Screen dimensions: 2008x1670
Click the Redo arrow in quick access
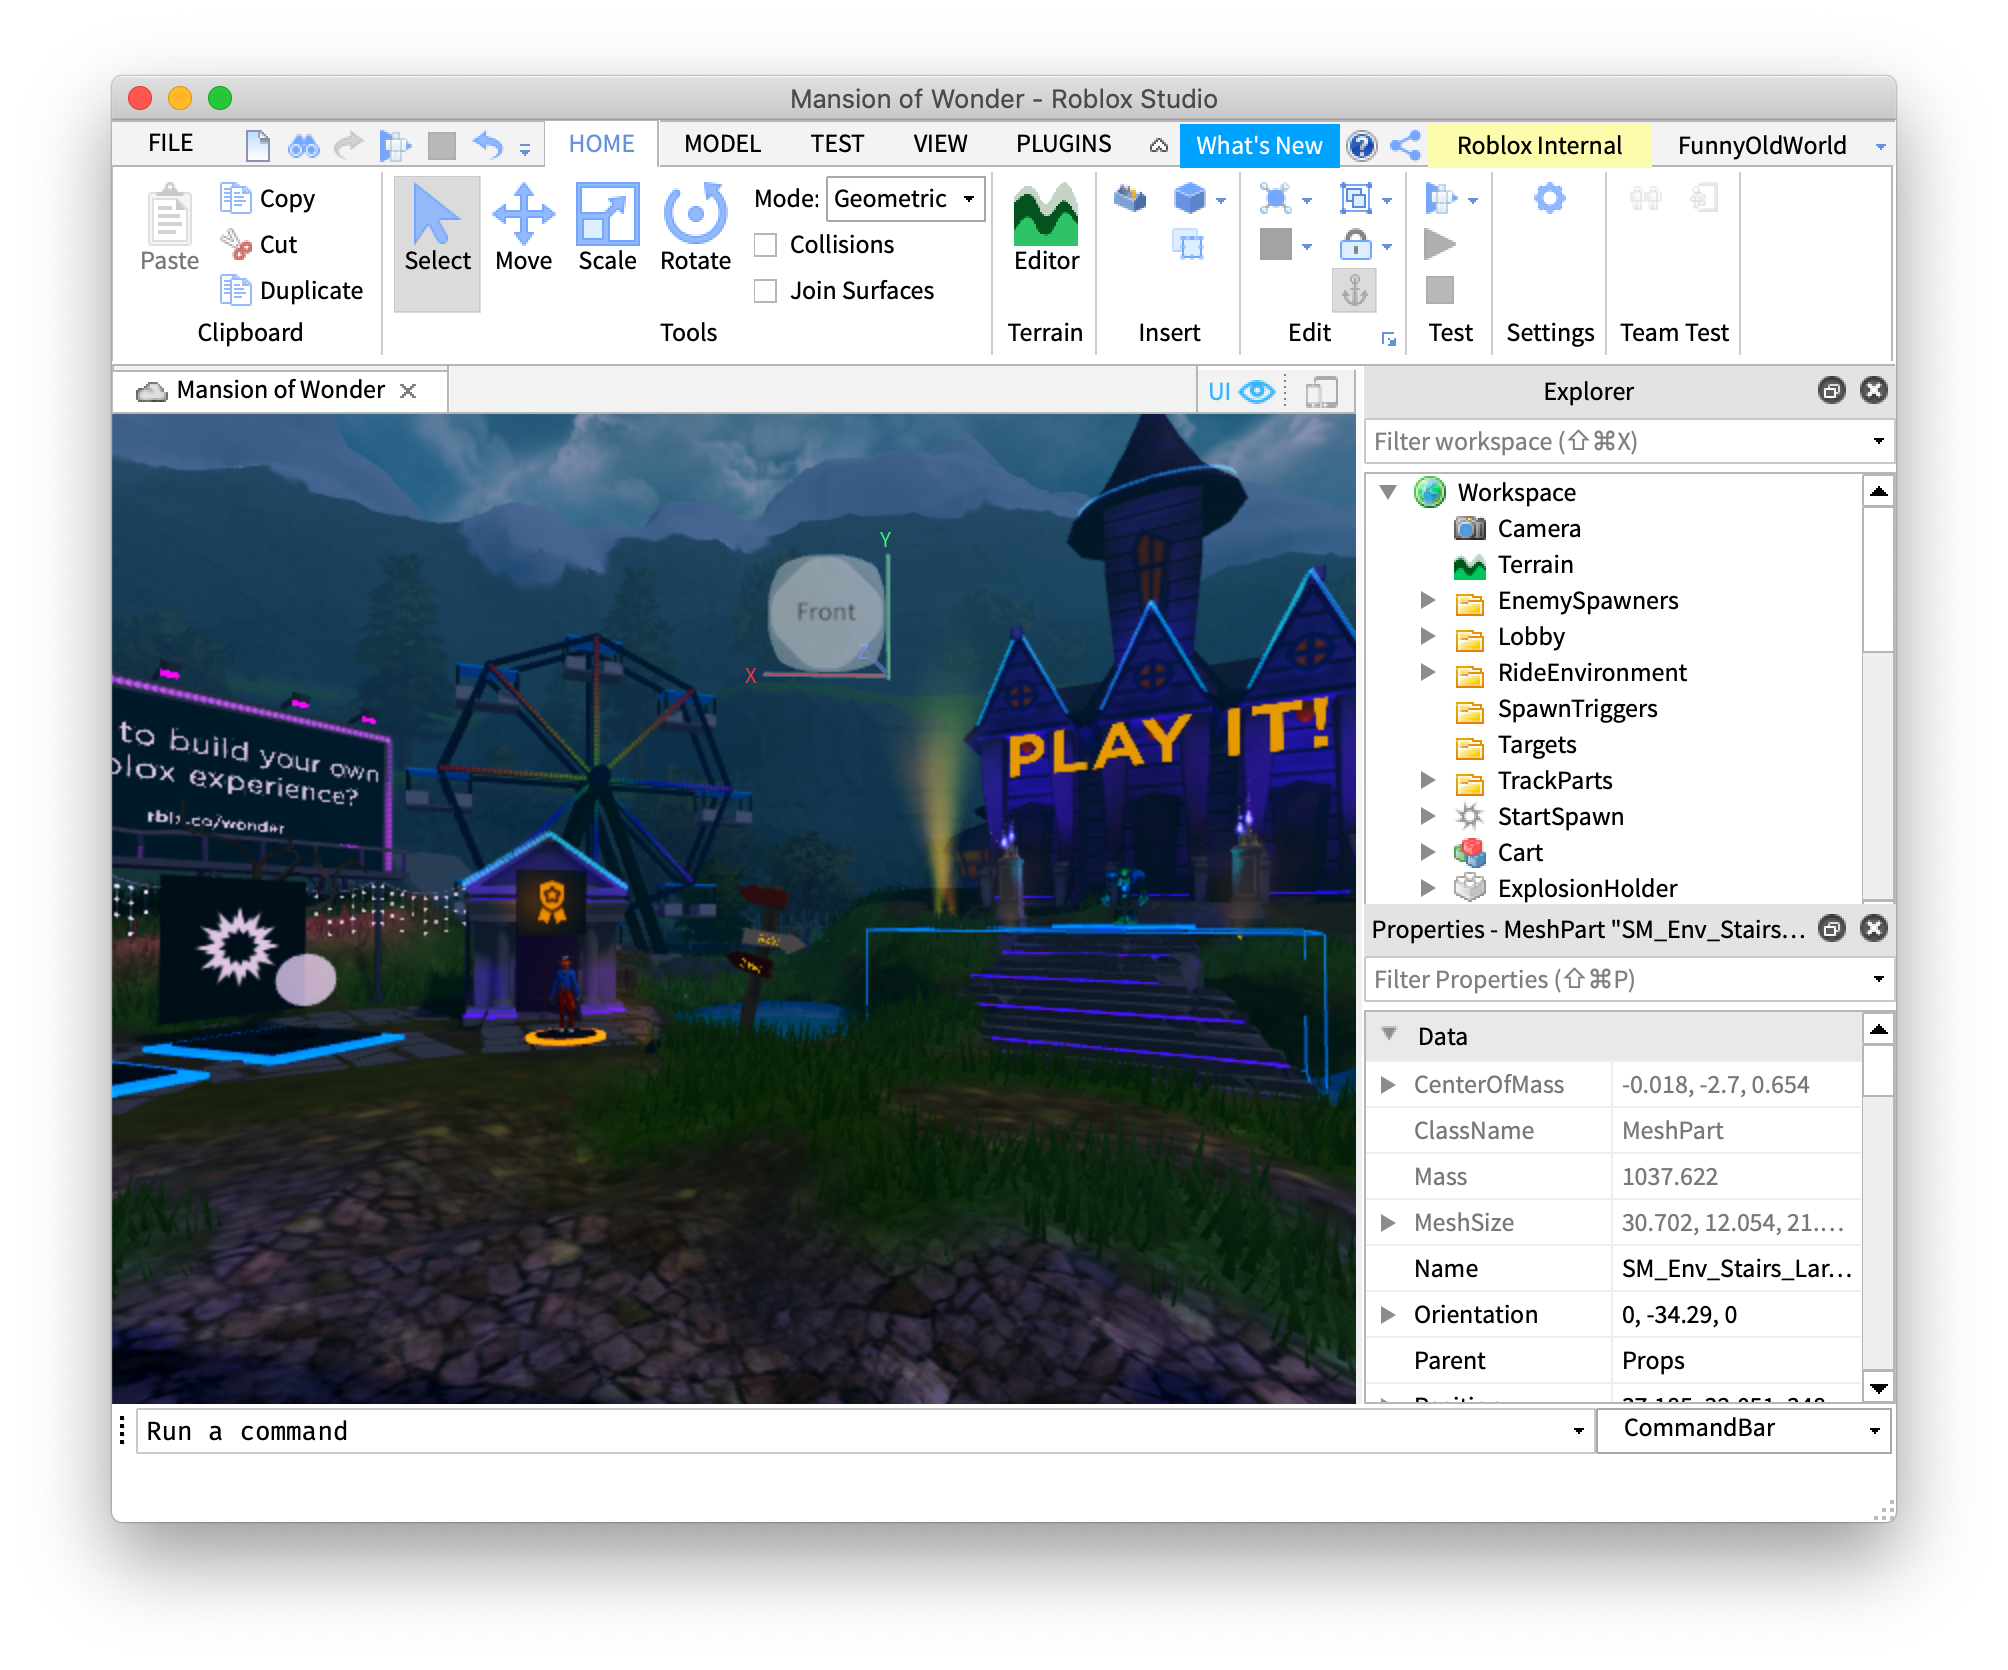[x=347, y=146]
